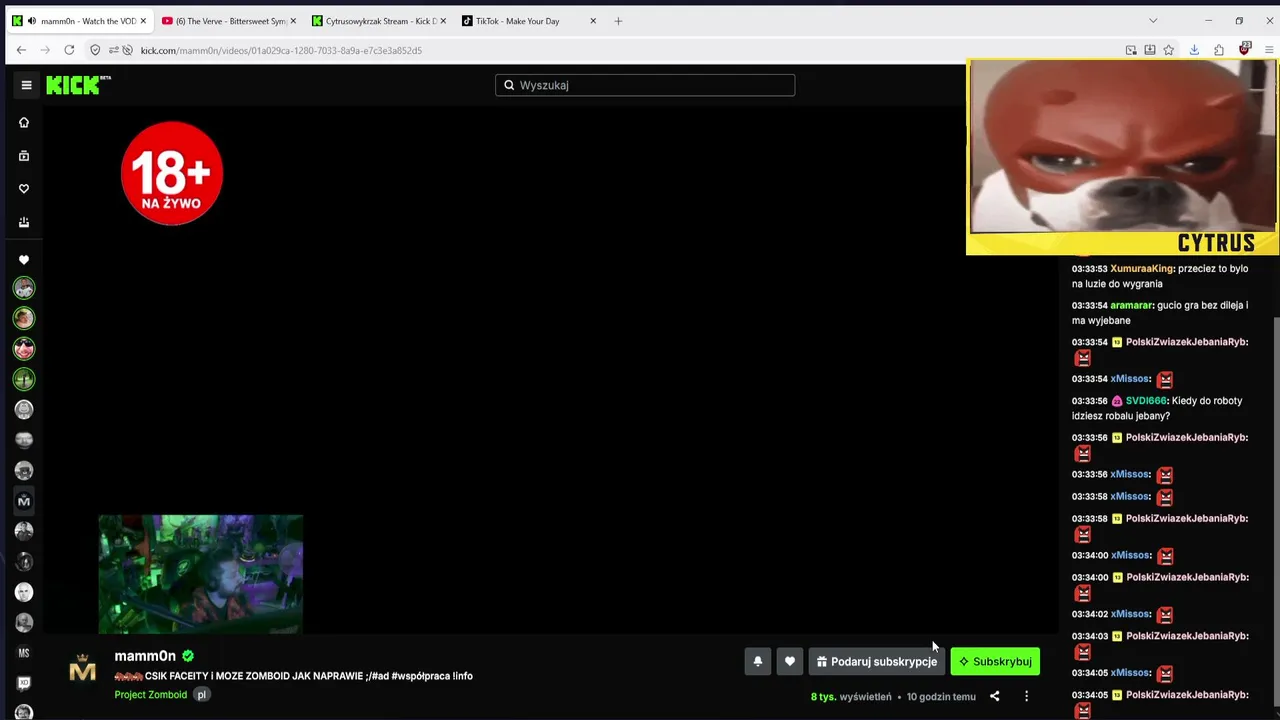Open the Browse icon below Home in sidebar

pyautogui.click(x=24, y=156)
